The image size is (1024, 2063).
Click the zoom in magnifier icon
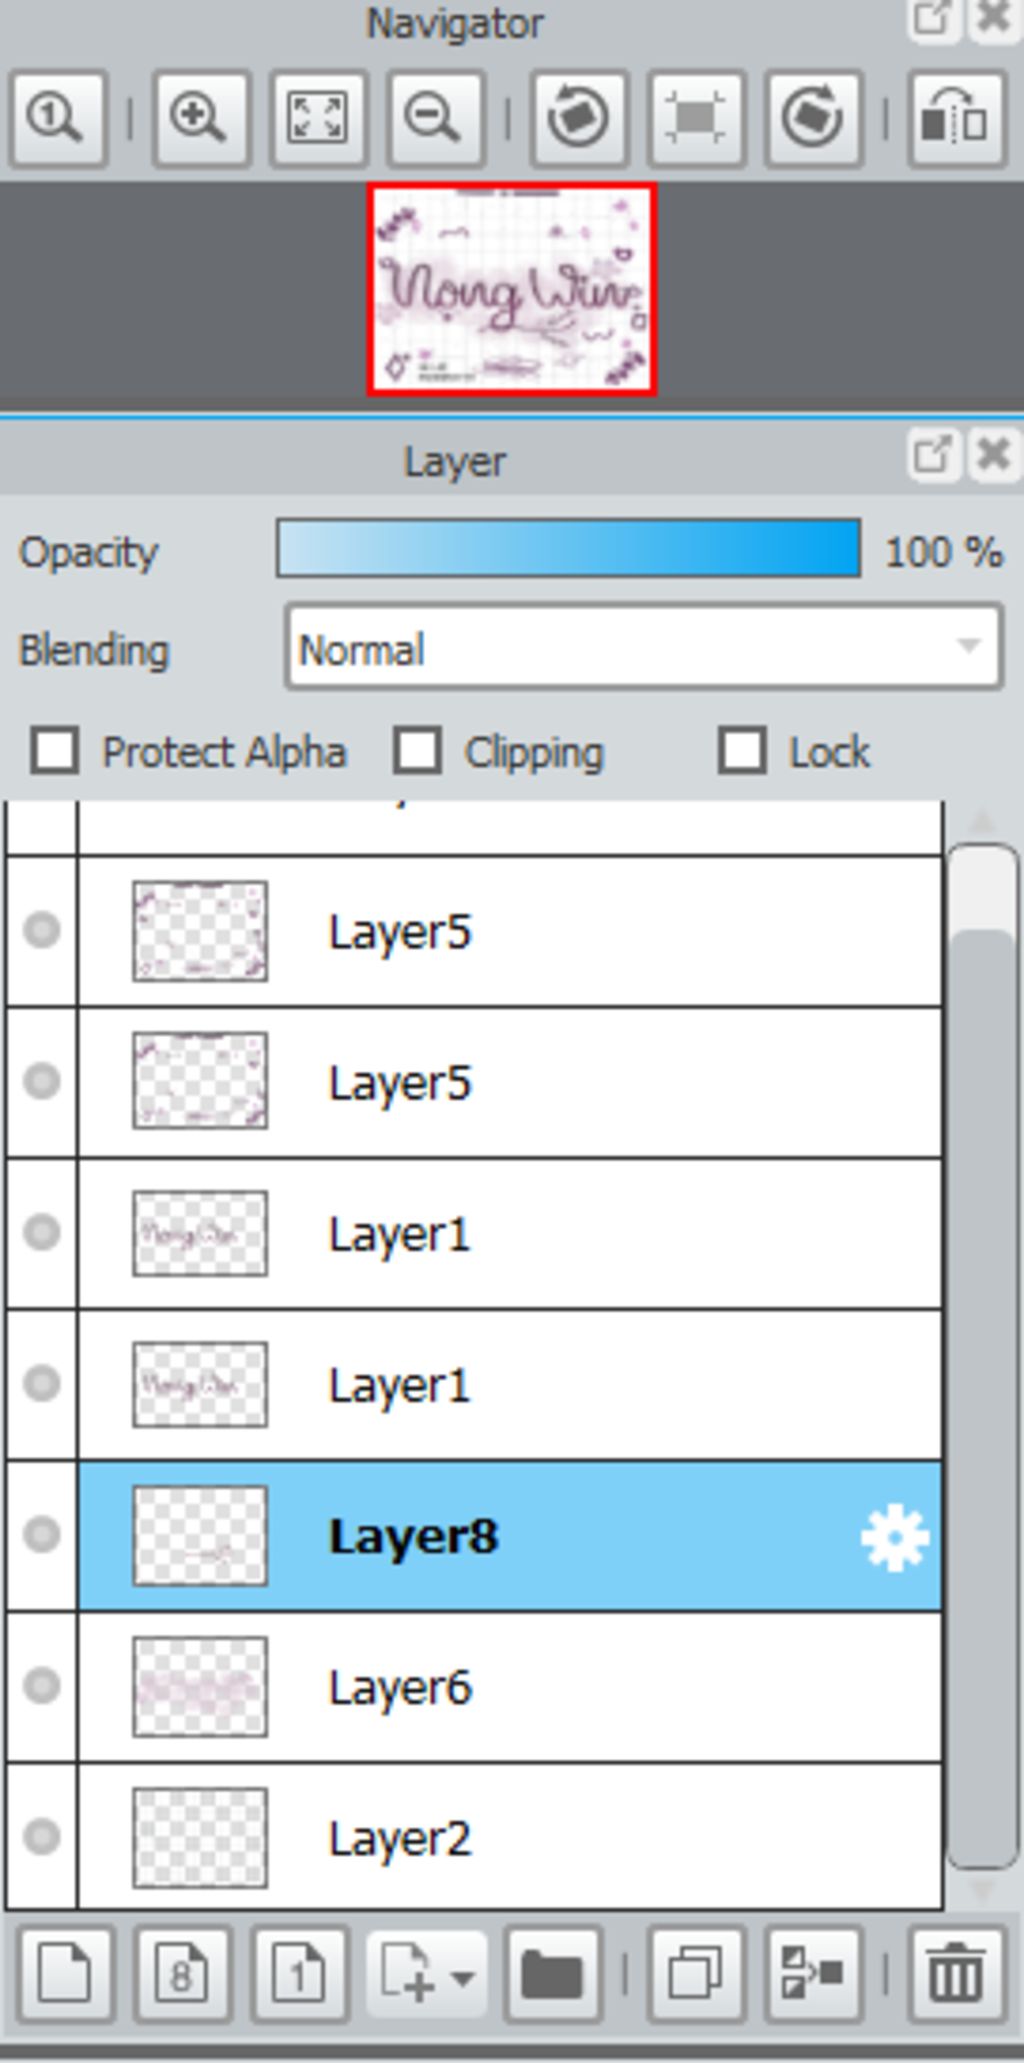coord(199,118)
